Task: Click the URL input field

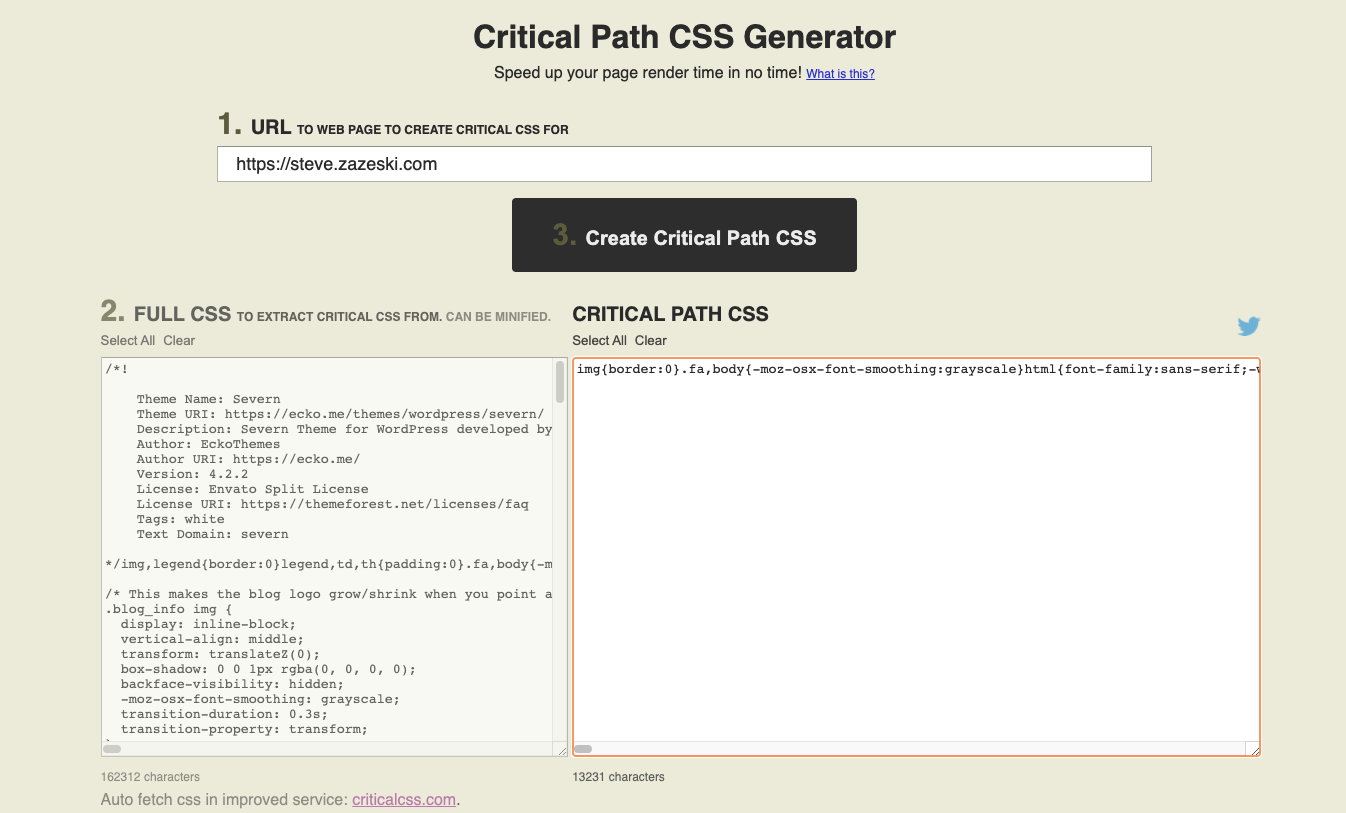Action: click(684, 164)
